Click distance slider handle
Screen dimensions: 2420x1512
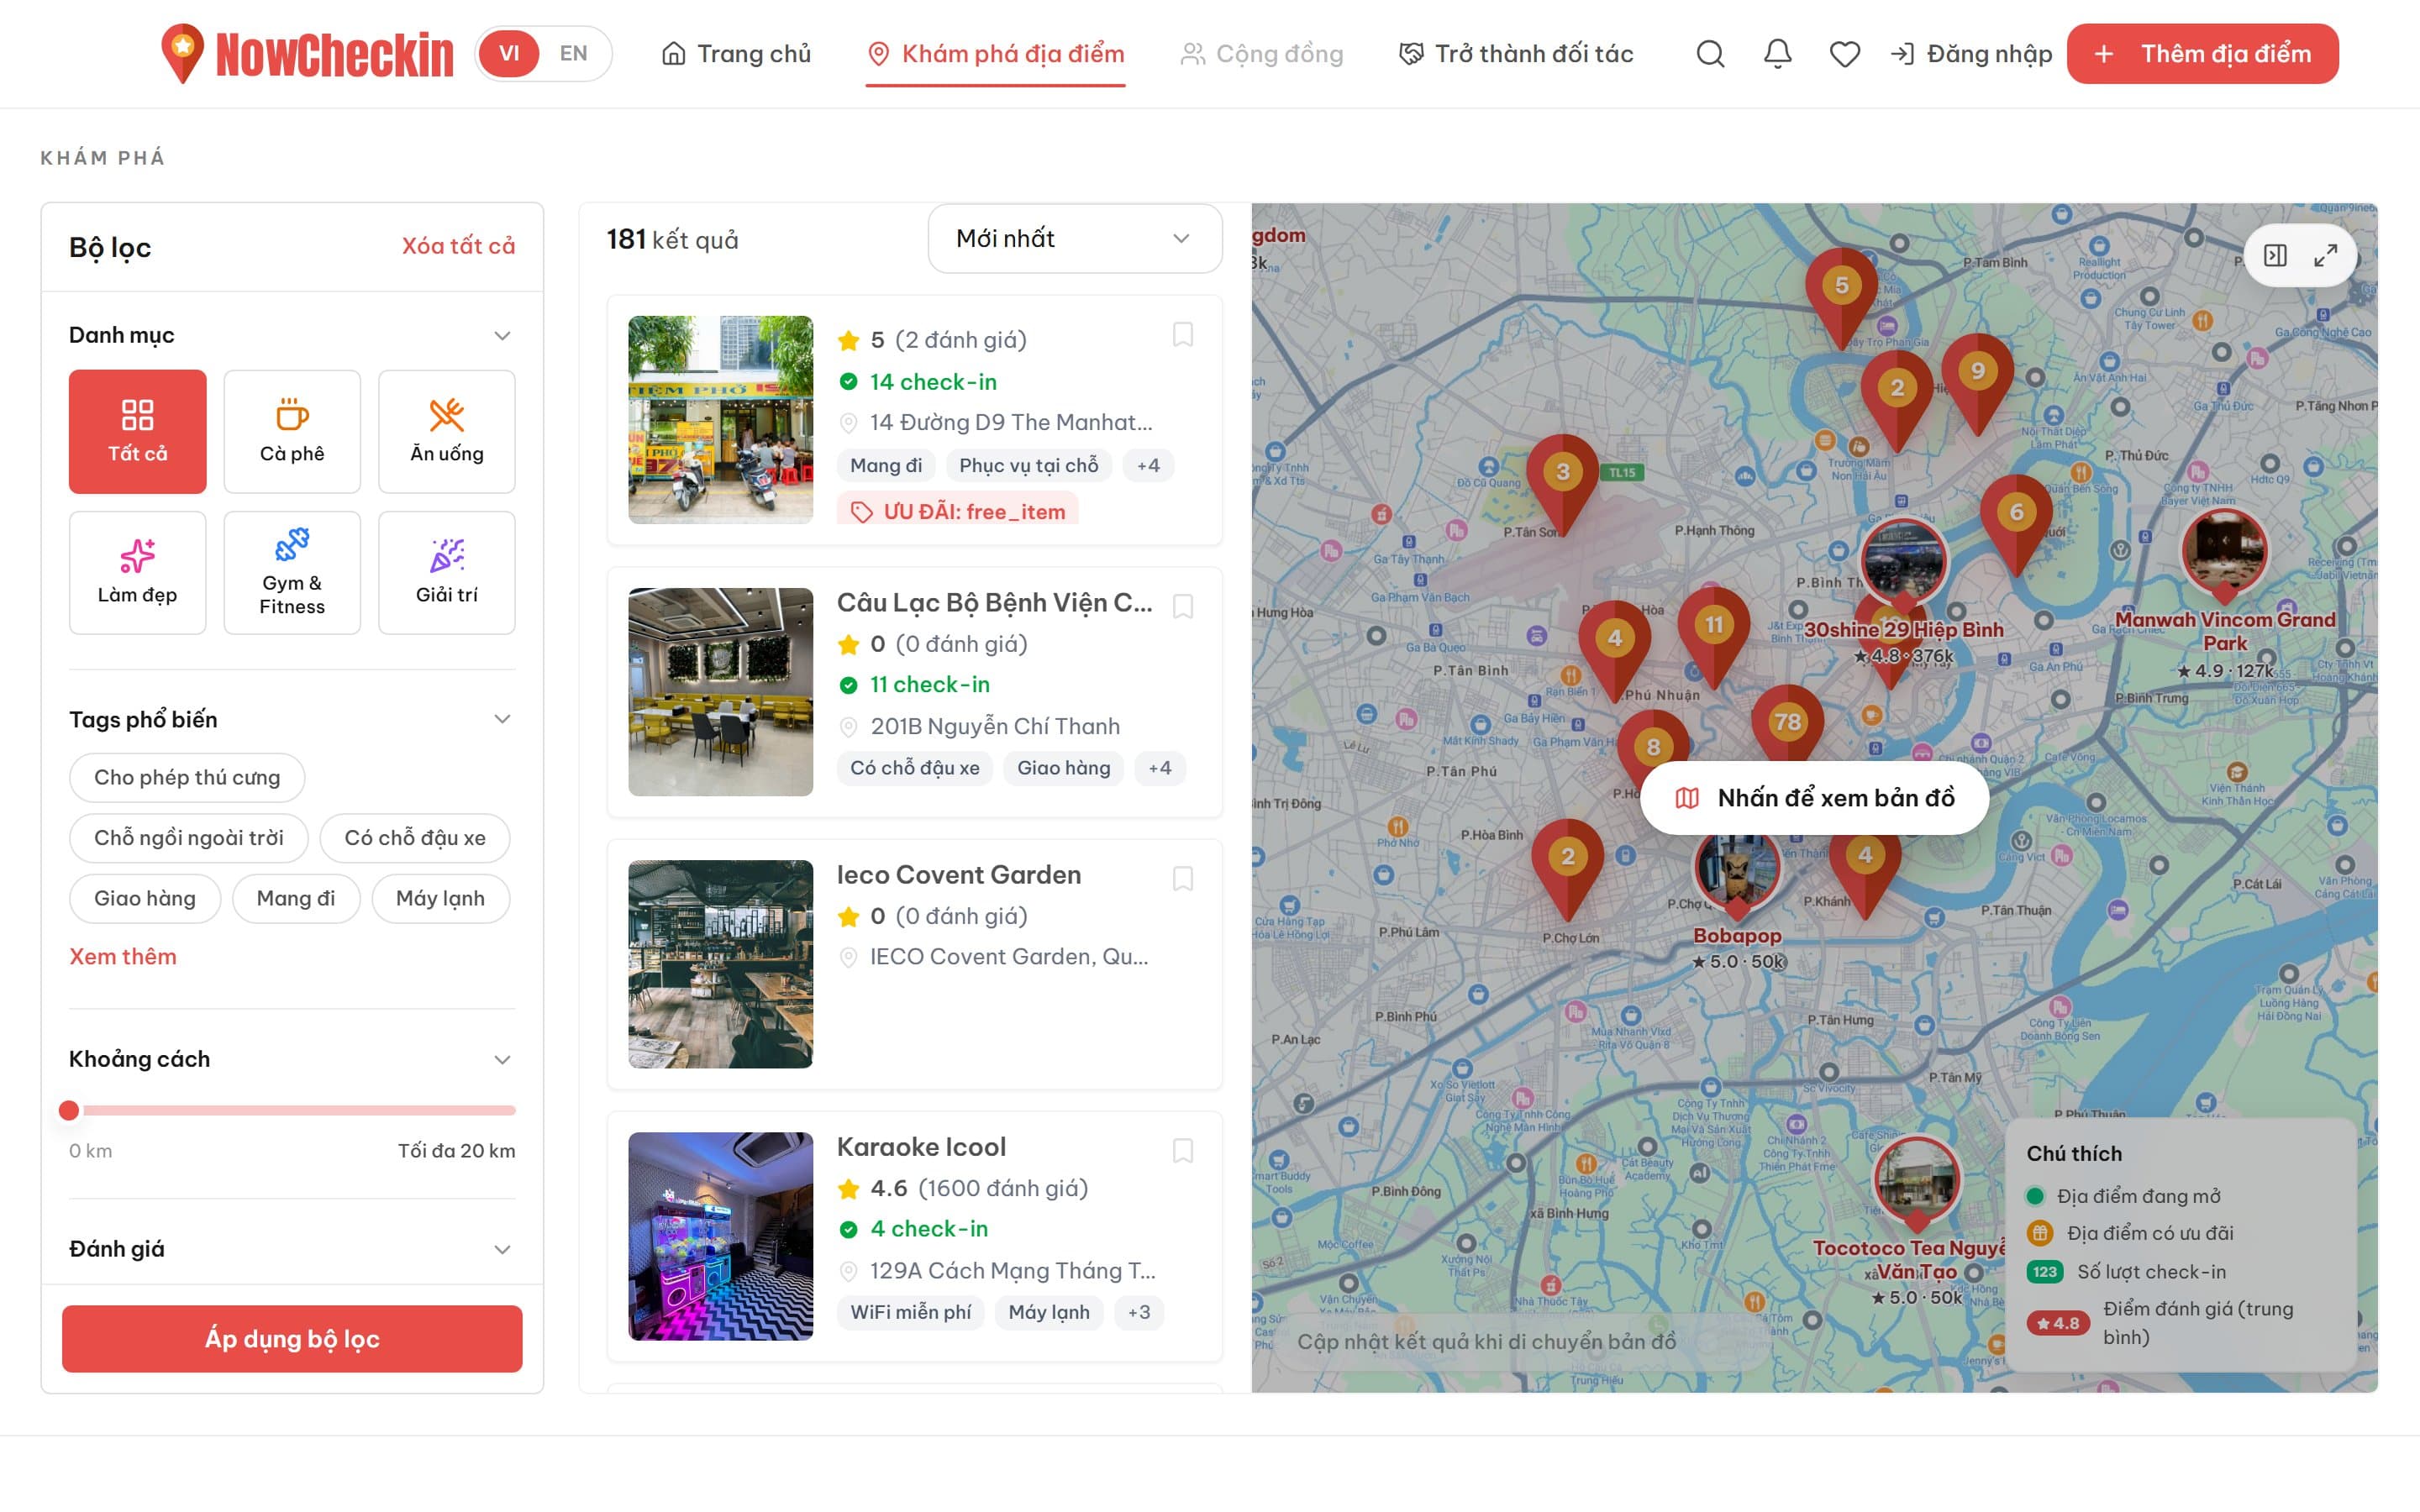pos(69,1110)
